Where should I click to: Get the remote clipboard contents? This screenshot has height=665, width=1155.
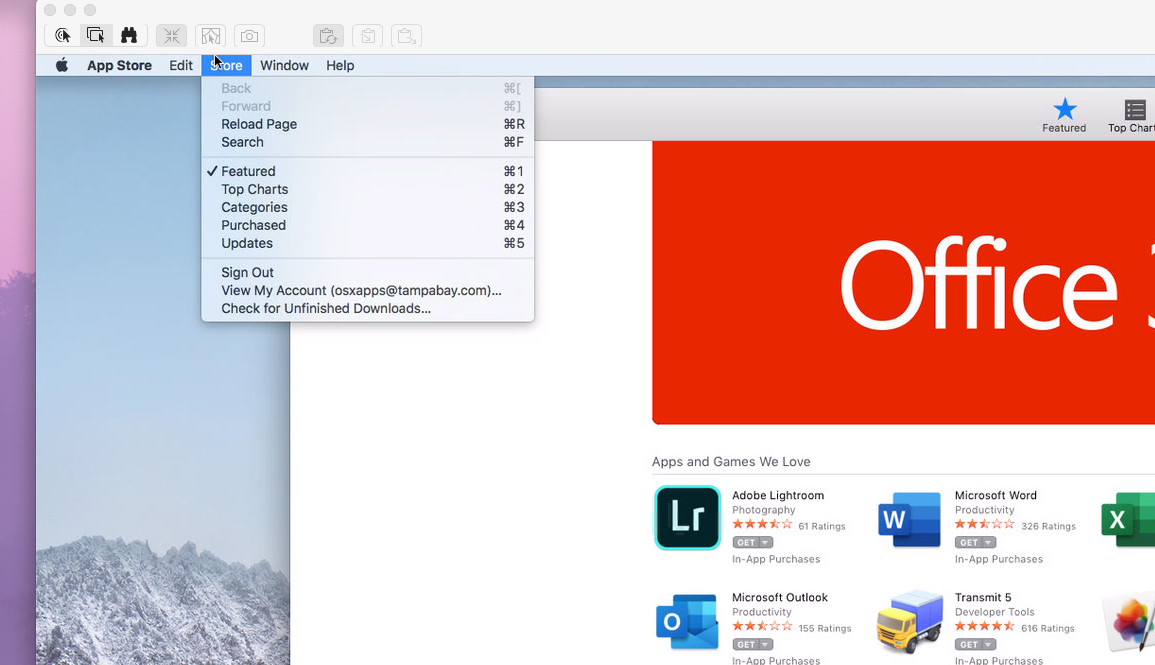pyautogui.click(x=368, y=35)
